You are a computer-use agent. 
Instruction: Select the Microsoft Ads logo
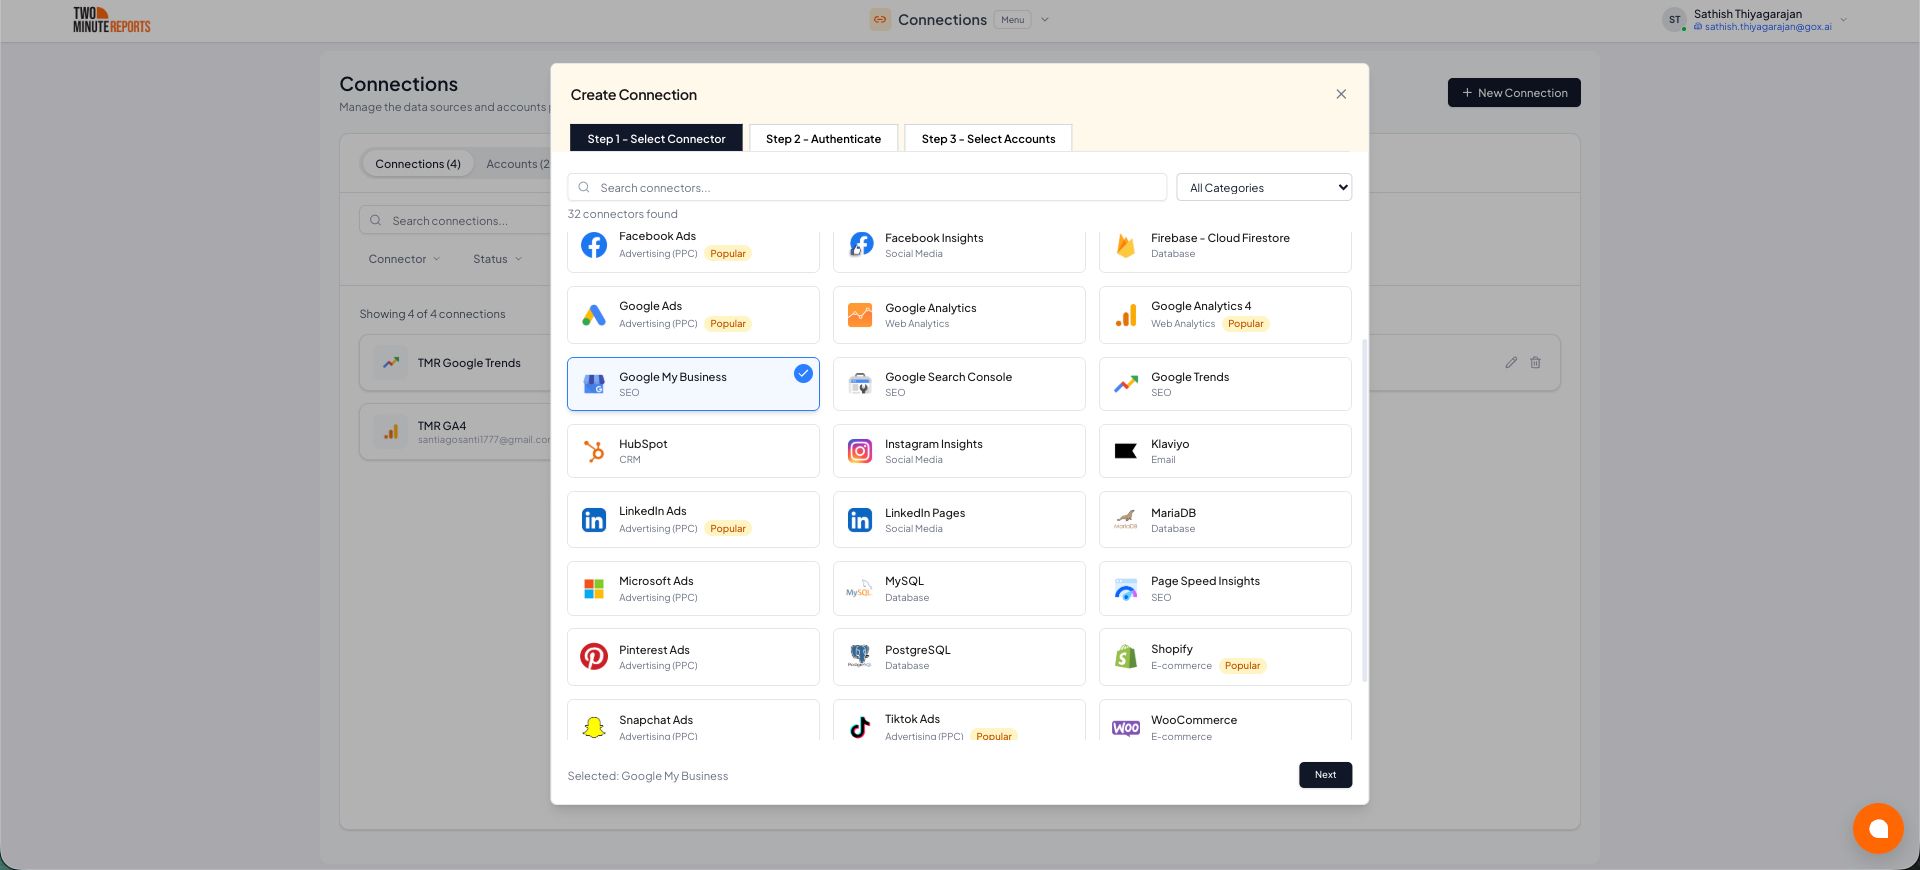(x=594, y=589)
